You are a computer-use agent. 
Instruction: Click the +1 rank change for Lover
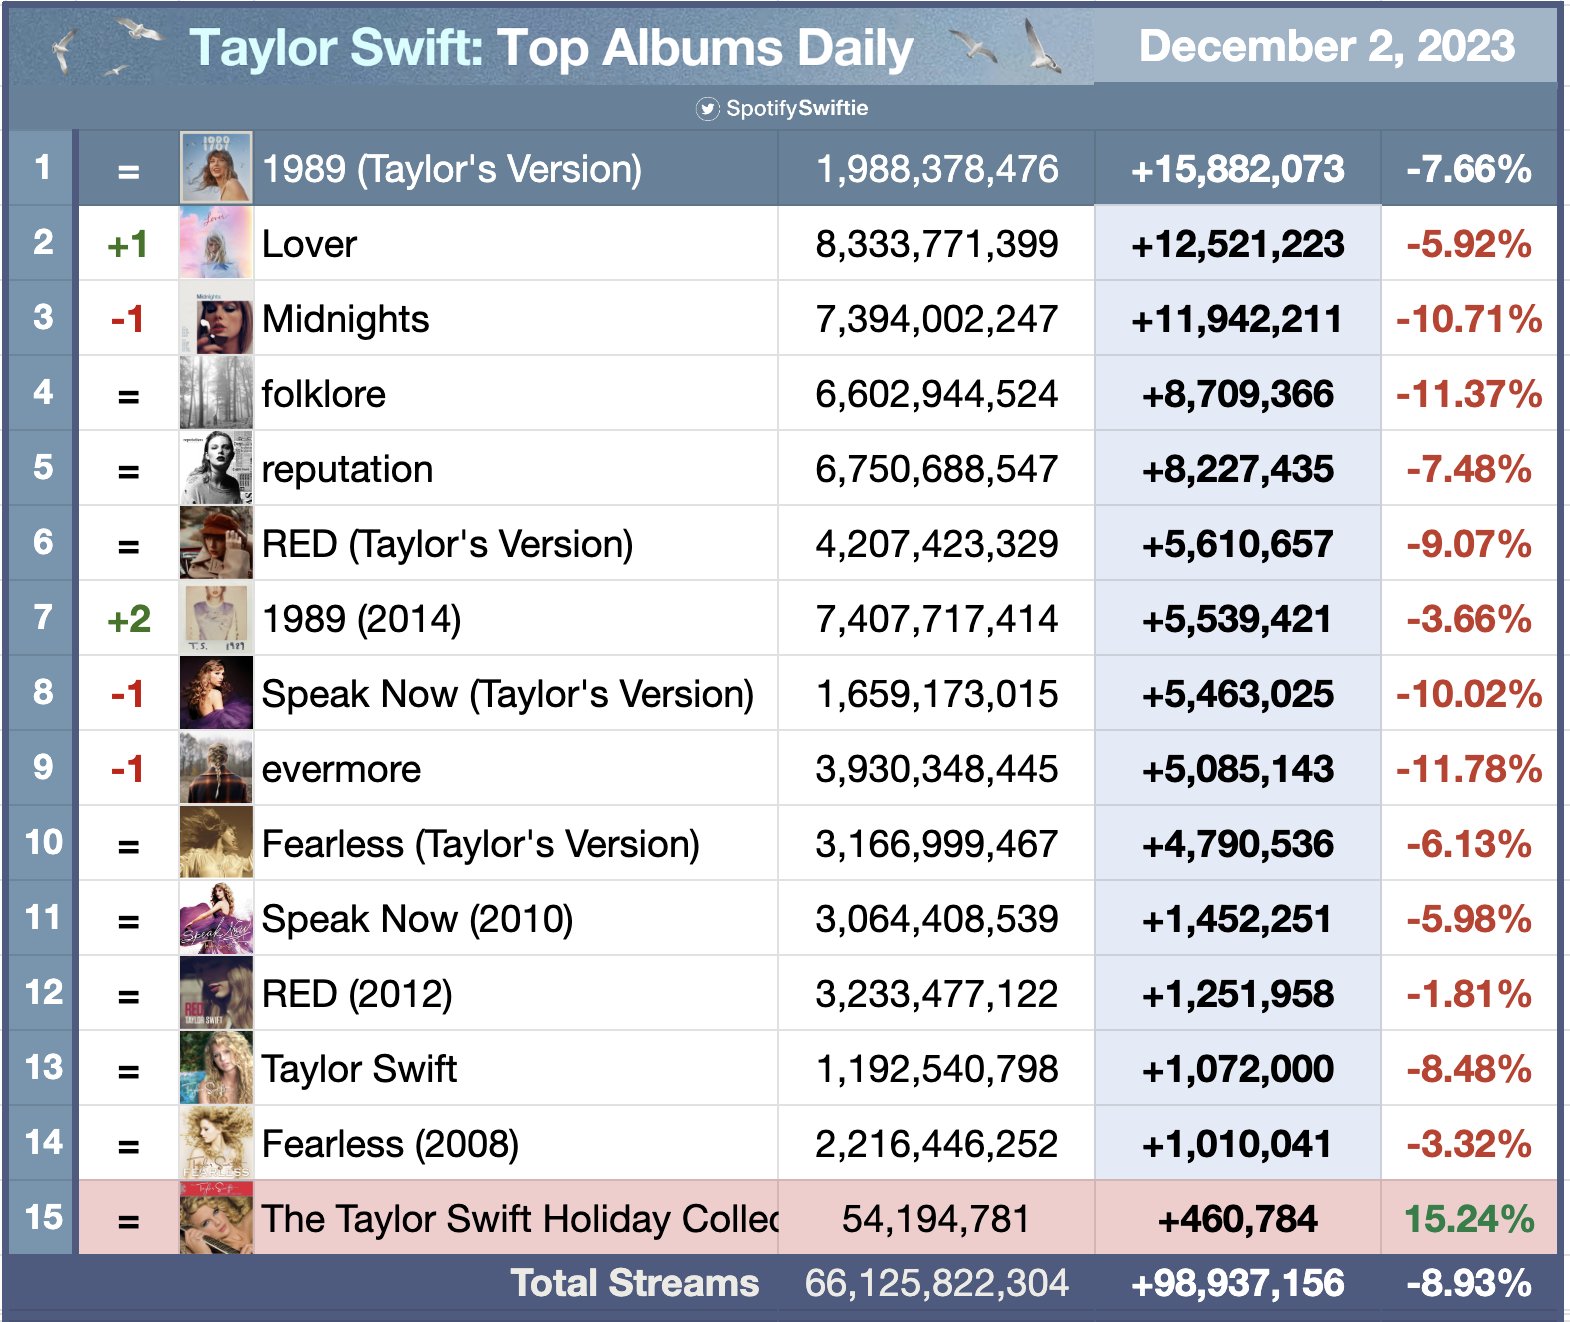click(128, 245)
